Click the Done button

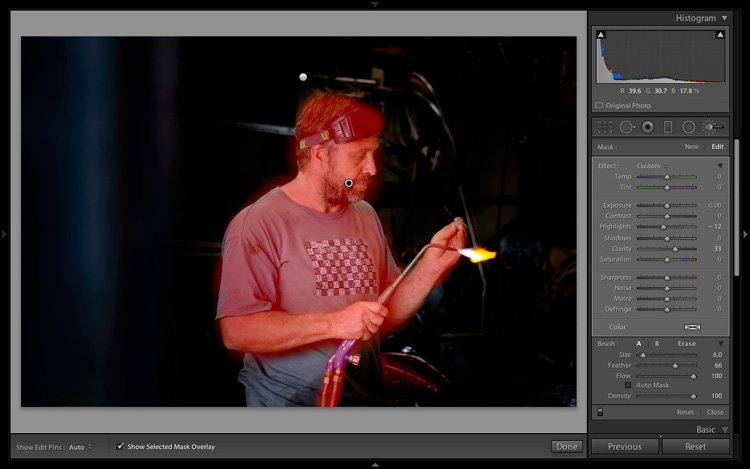[566, 446]
